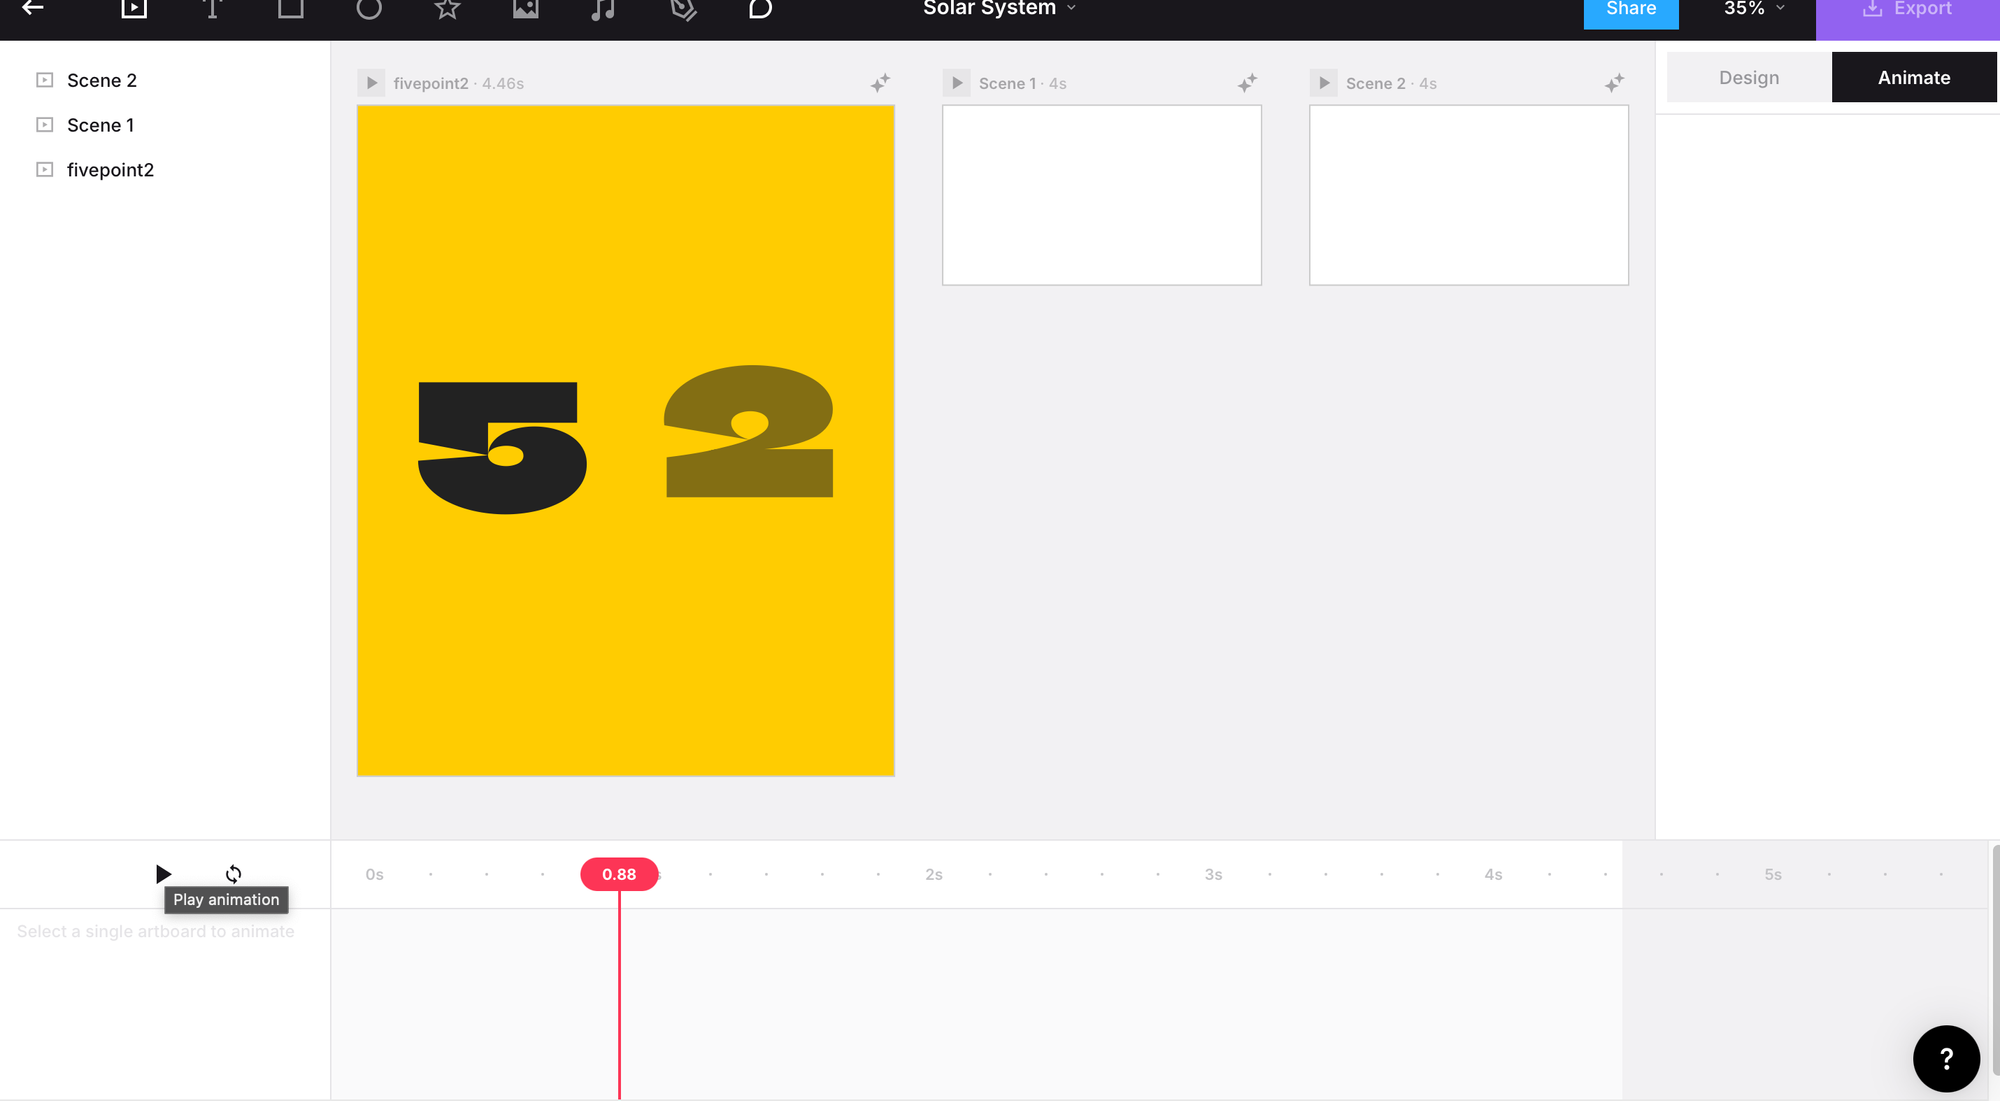This screenshot has width=2000, height=1101.
Task: Toggle loop animation playback
Action: (x=233, y=874)
